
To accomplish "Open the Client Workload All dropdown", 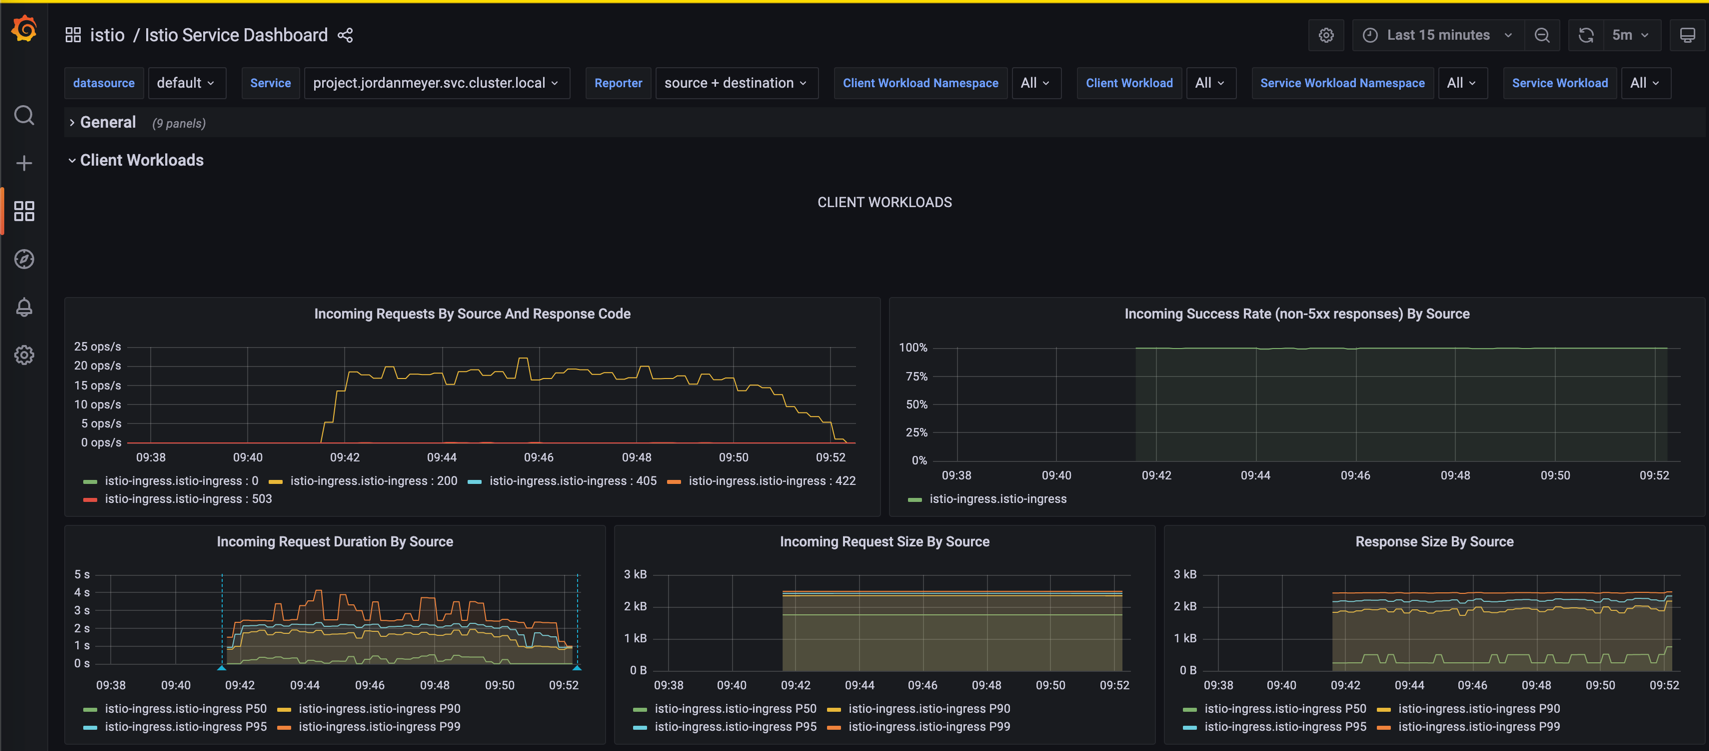I will pos(1210,83).
